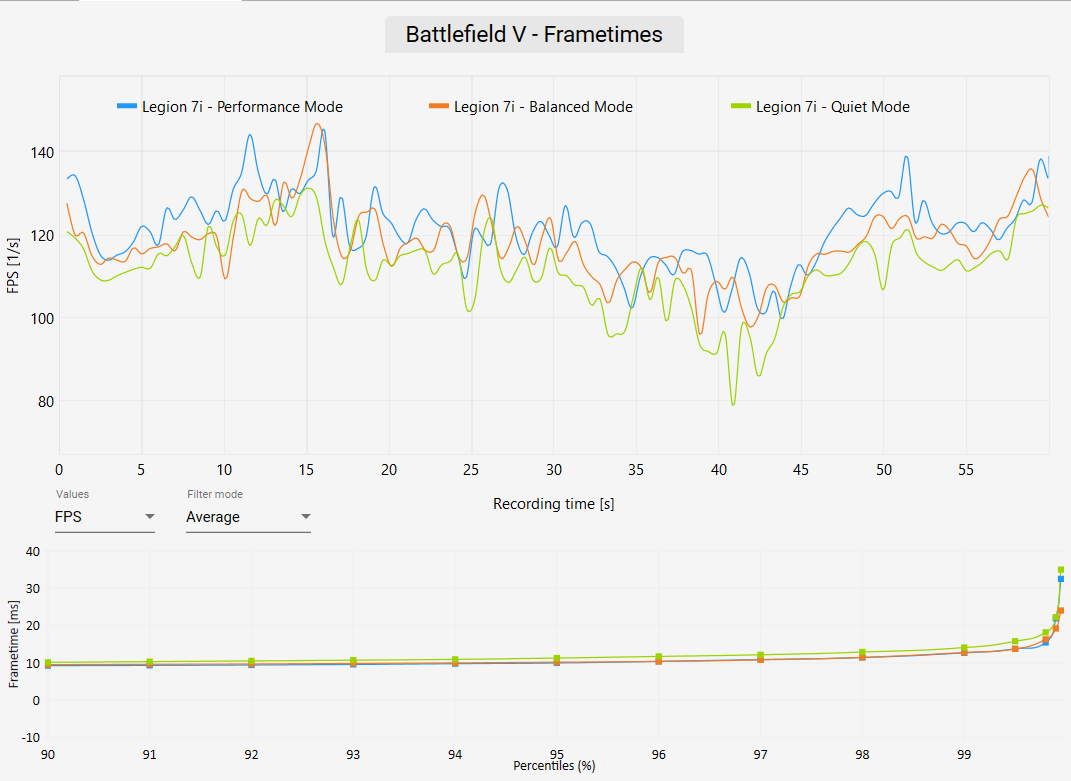Click the 94 tick on the percentiles axis
Viewport: 1071px width, 781px height.
[455, 754]
